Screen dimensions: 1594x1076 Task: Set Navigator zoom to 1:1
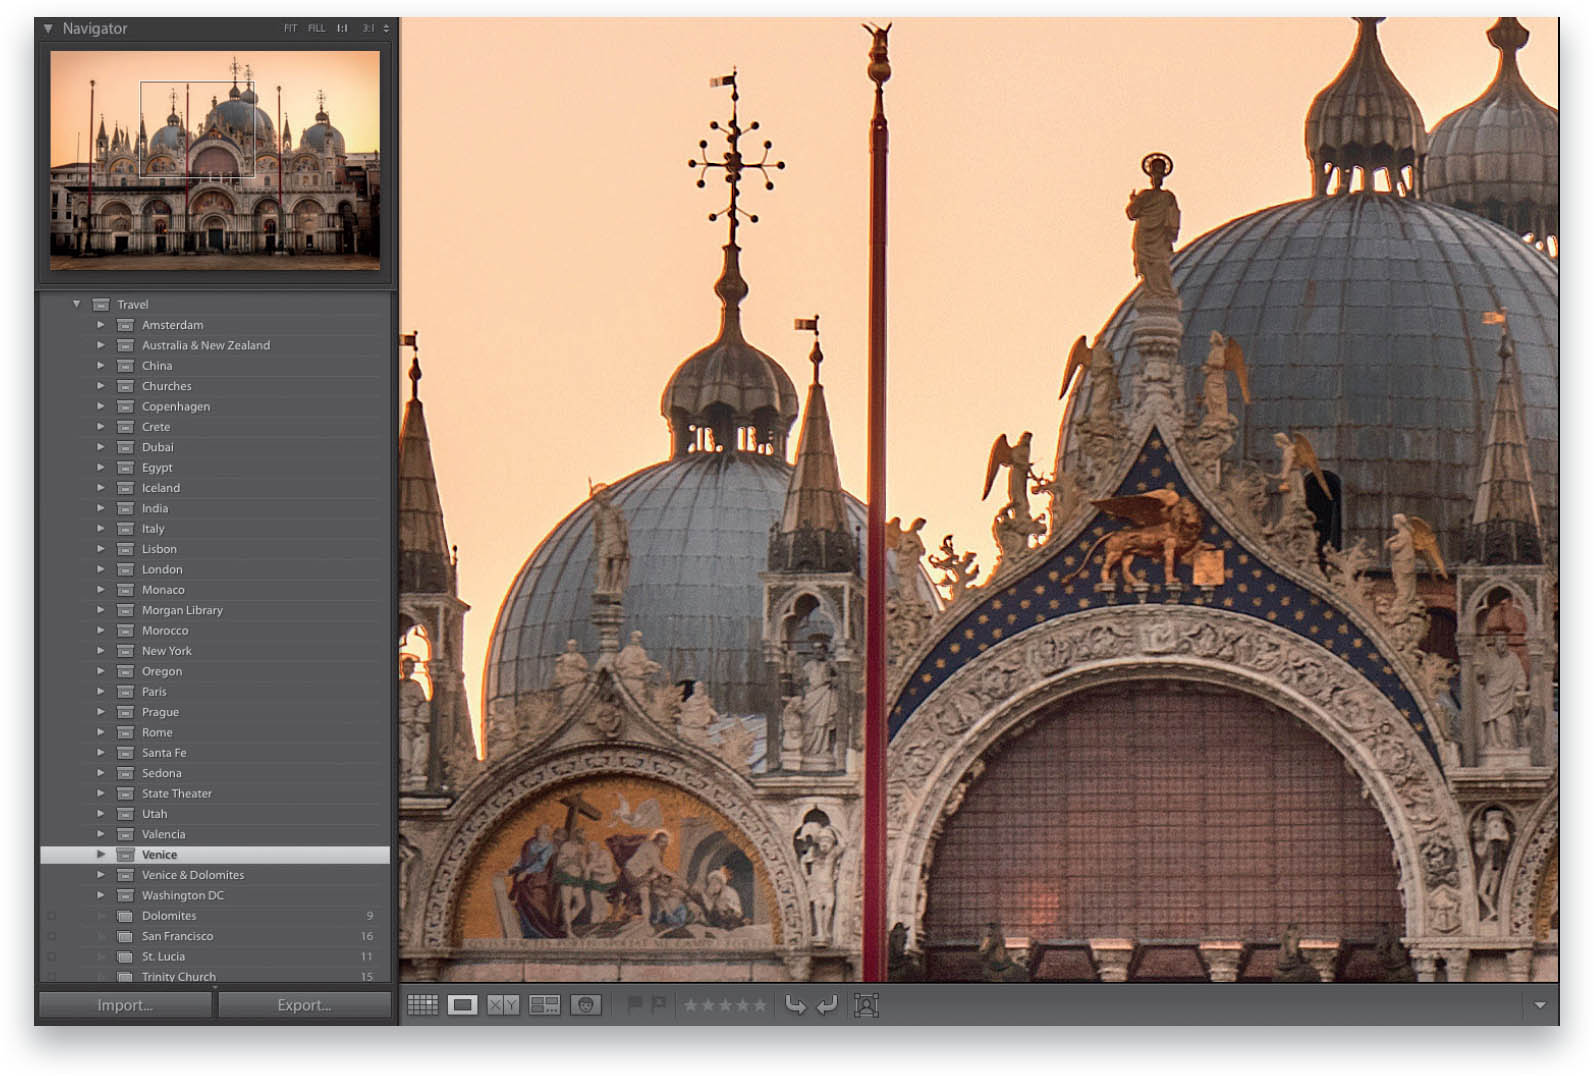pos(342,29)
